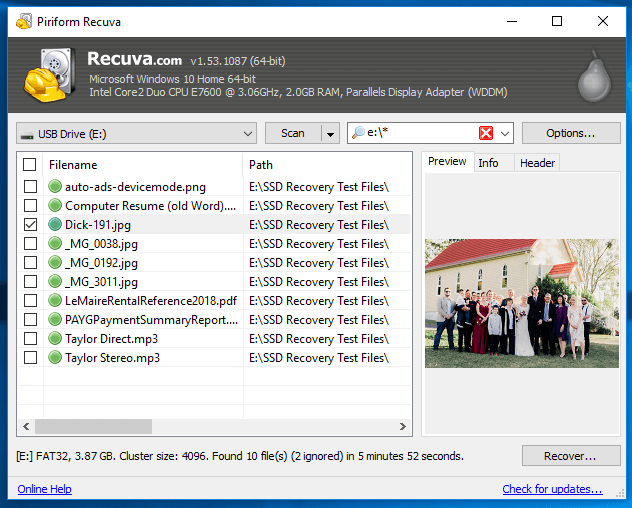Image resolution: width=632 pixels, height=508 pixels.
Task: Maximize the Piriform Recuva window
Action: pyautogui.click(x=557, y=21)
